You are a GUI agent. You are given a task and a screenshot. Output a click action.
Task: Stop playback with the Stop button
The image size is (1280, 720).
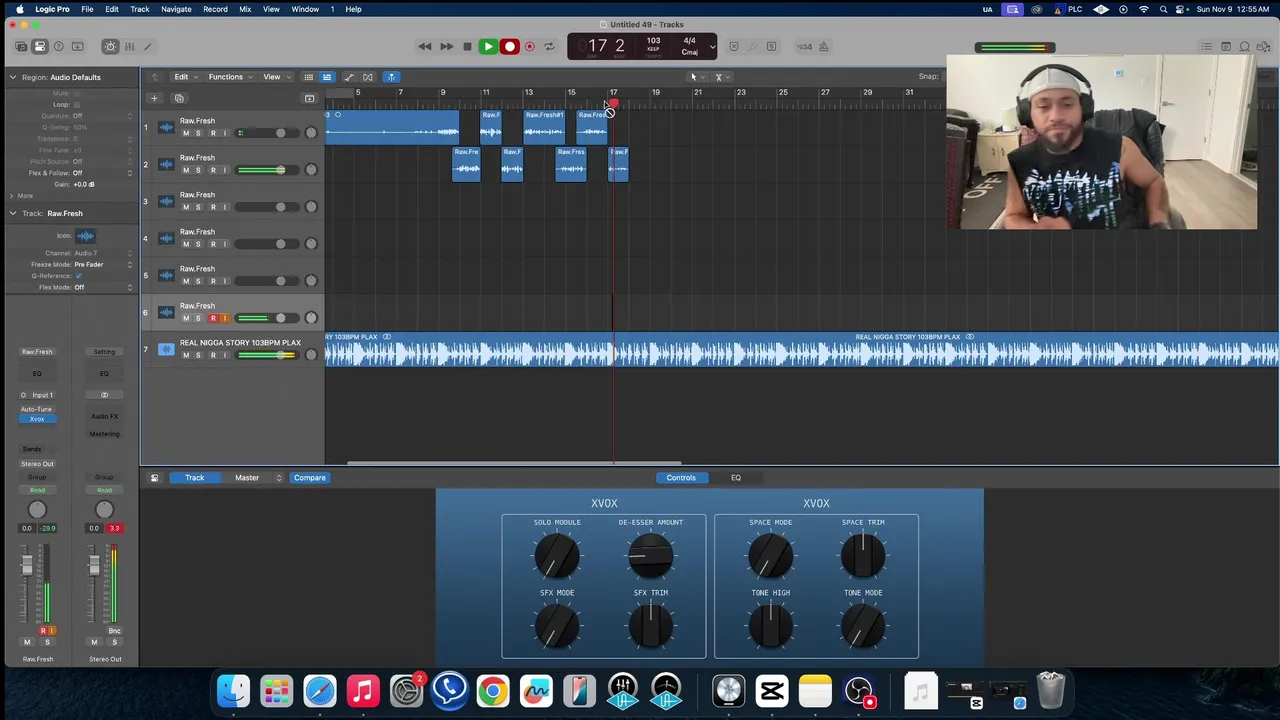point(467,46)
